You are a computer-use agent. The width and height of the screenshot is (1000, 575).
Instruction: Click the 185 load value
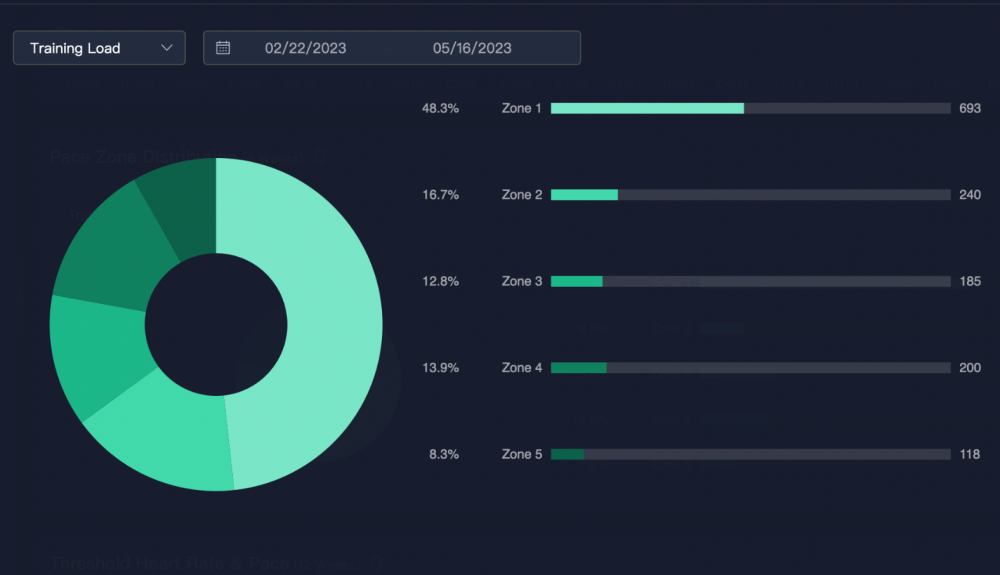pyautogui.click(x=970, y=281)
